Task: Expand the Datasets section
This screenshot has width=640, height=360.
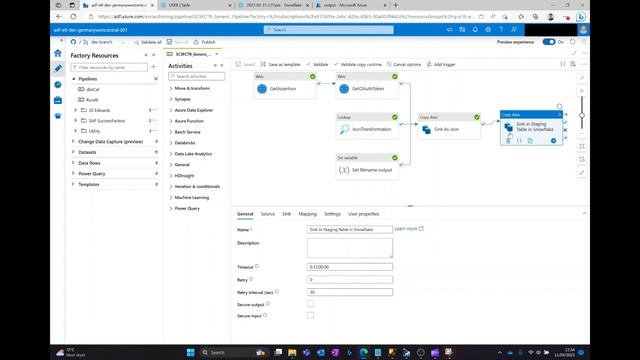Action: pyautogui.click(x=73, y=152)
